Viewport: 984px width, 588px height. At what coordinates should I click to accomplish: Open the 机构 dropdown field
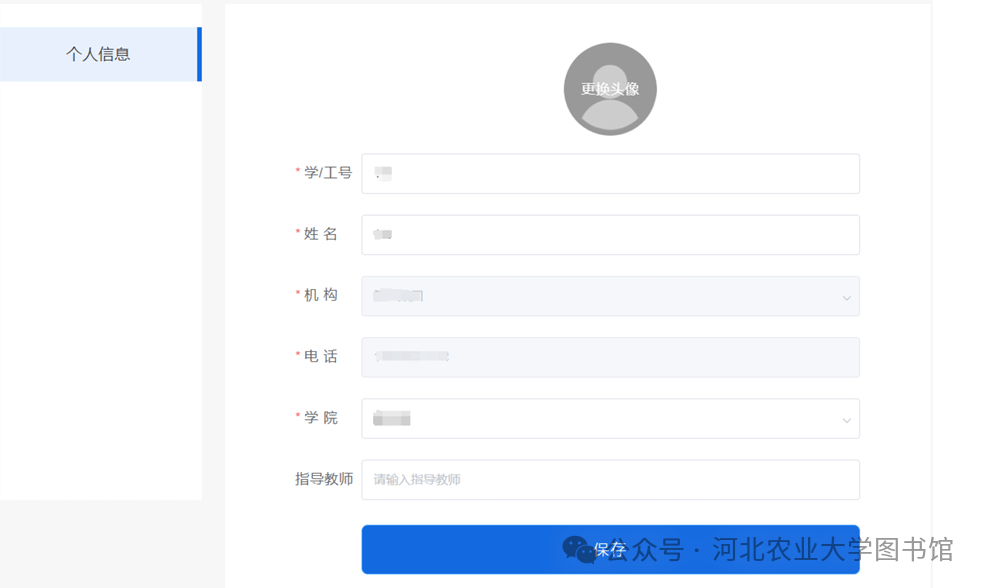point(610,296)
